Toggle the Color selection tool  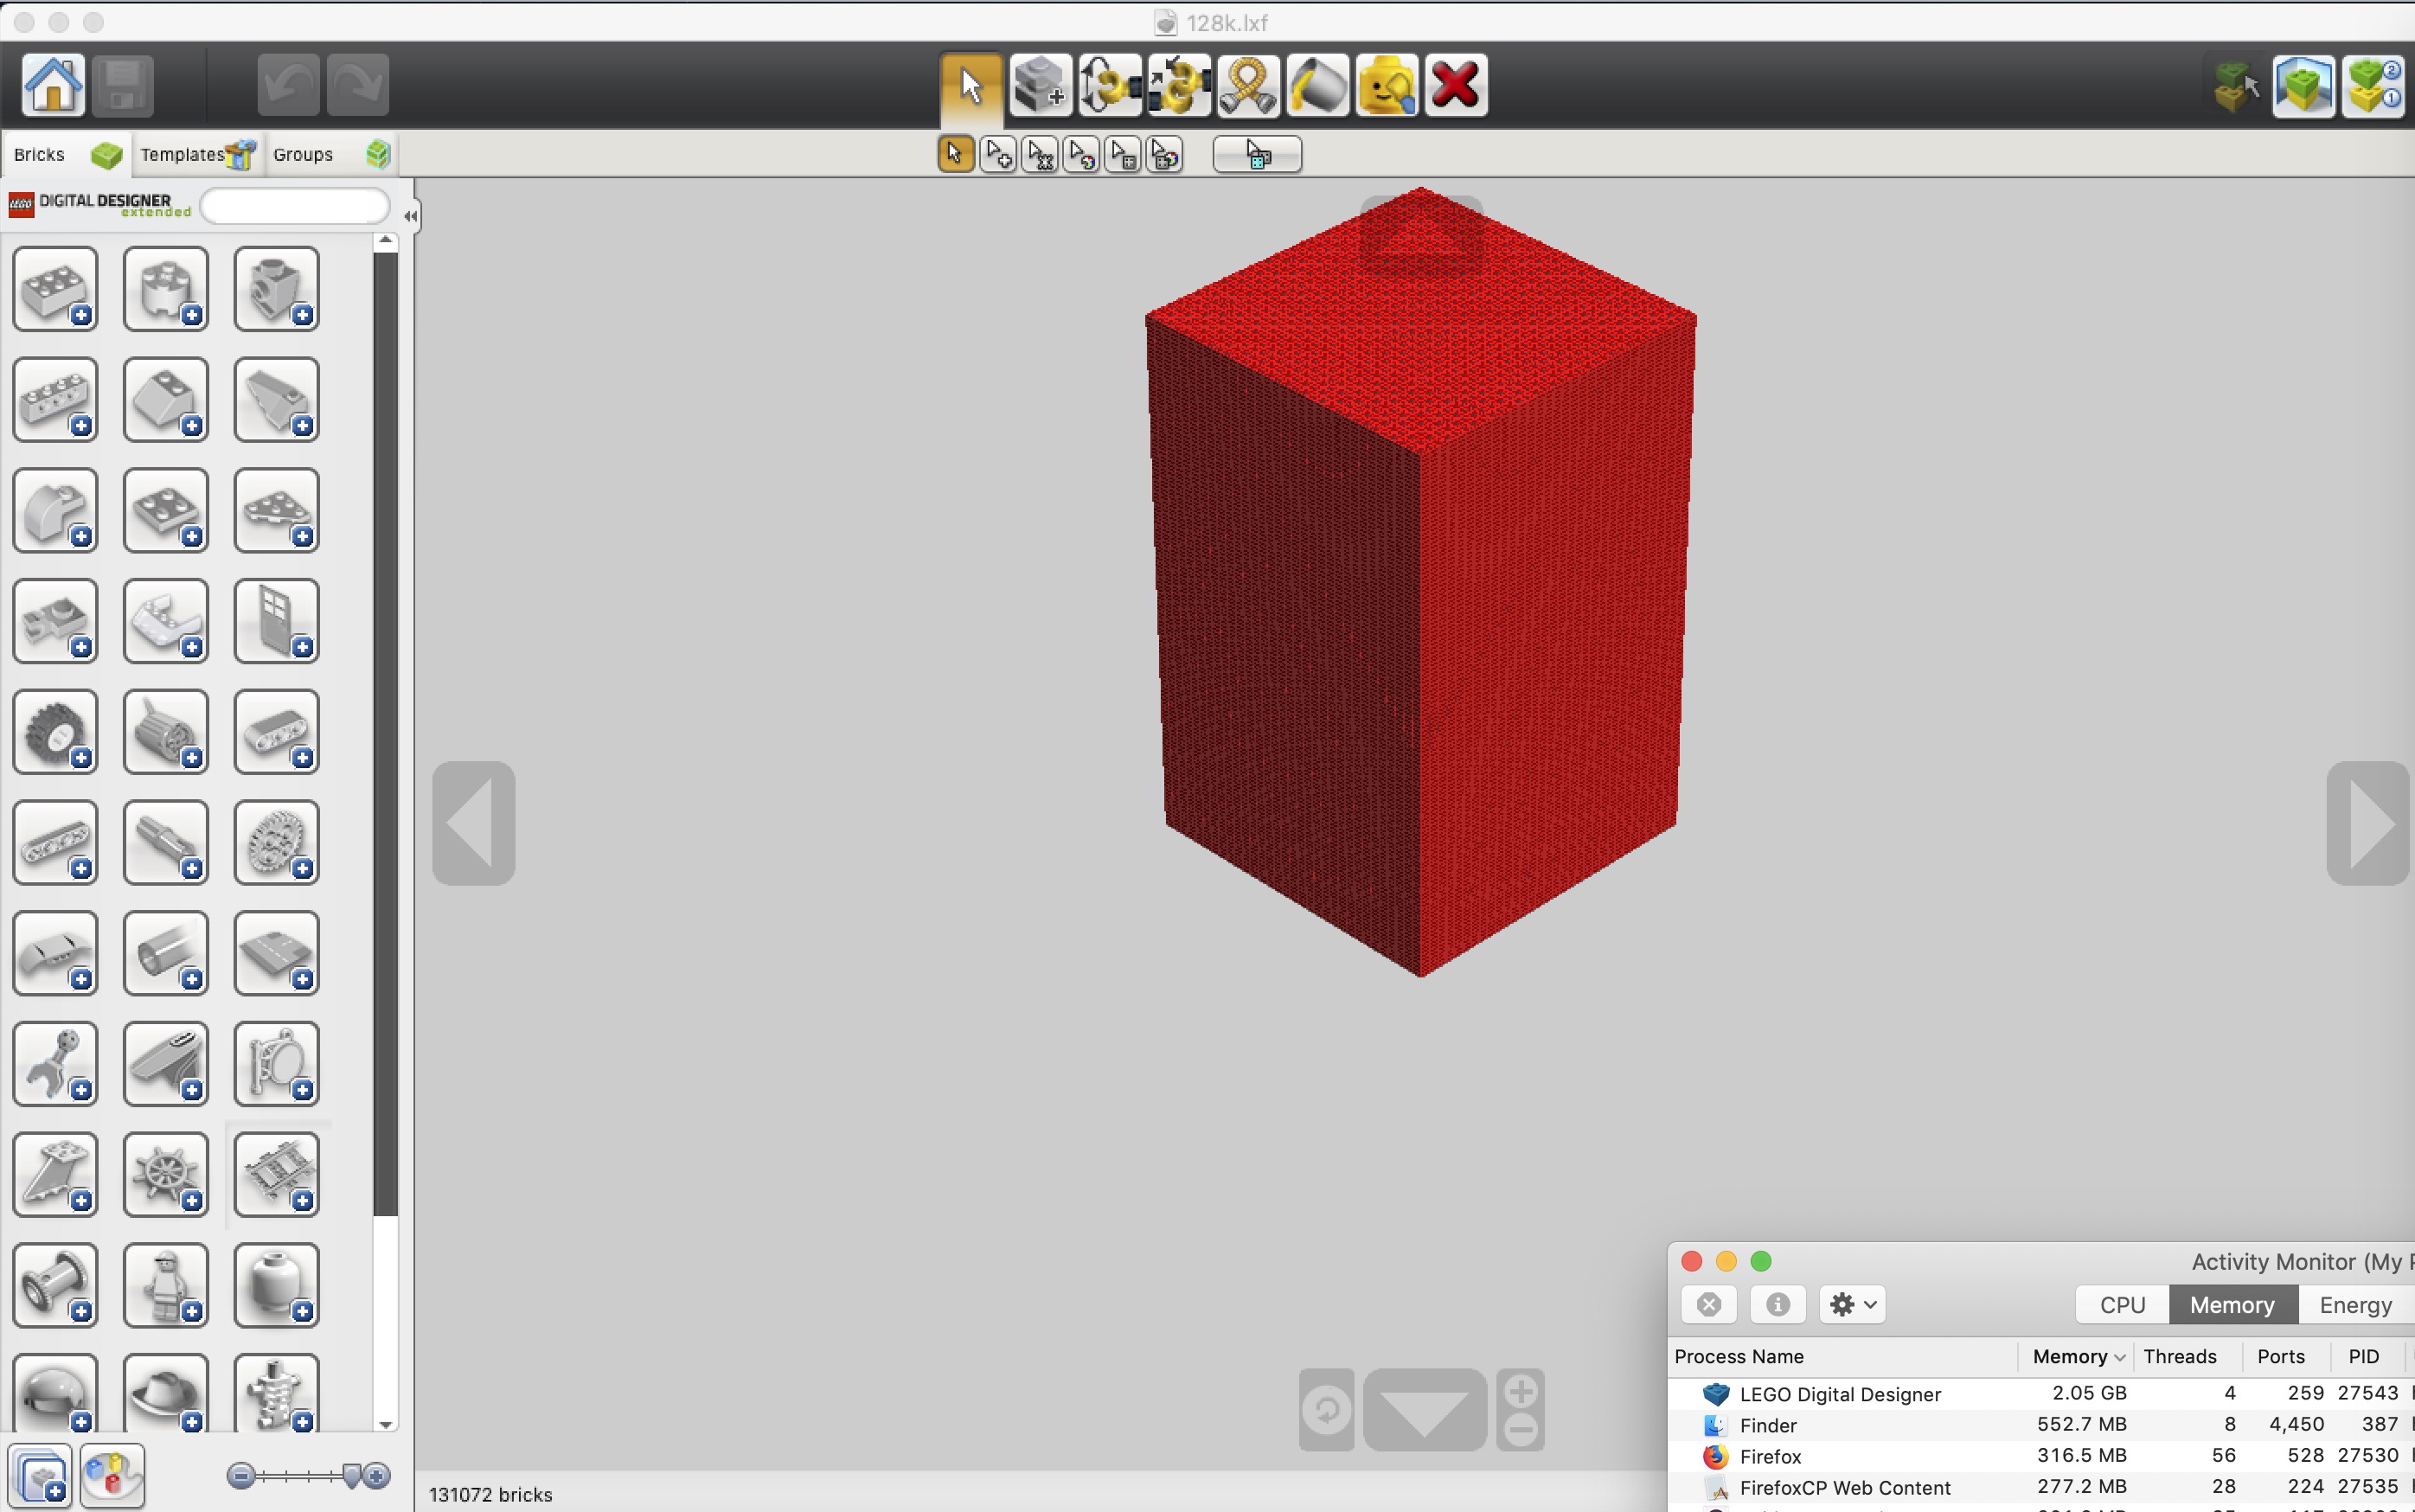[x=1082, y=155]
